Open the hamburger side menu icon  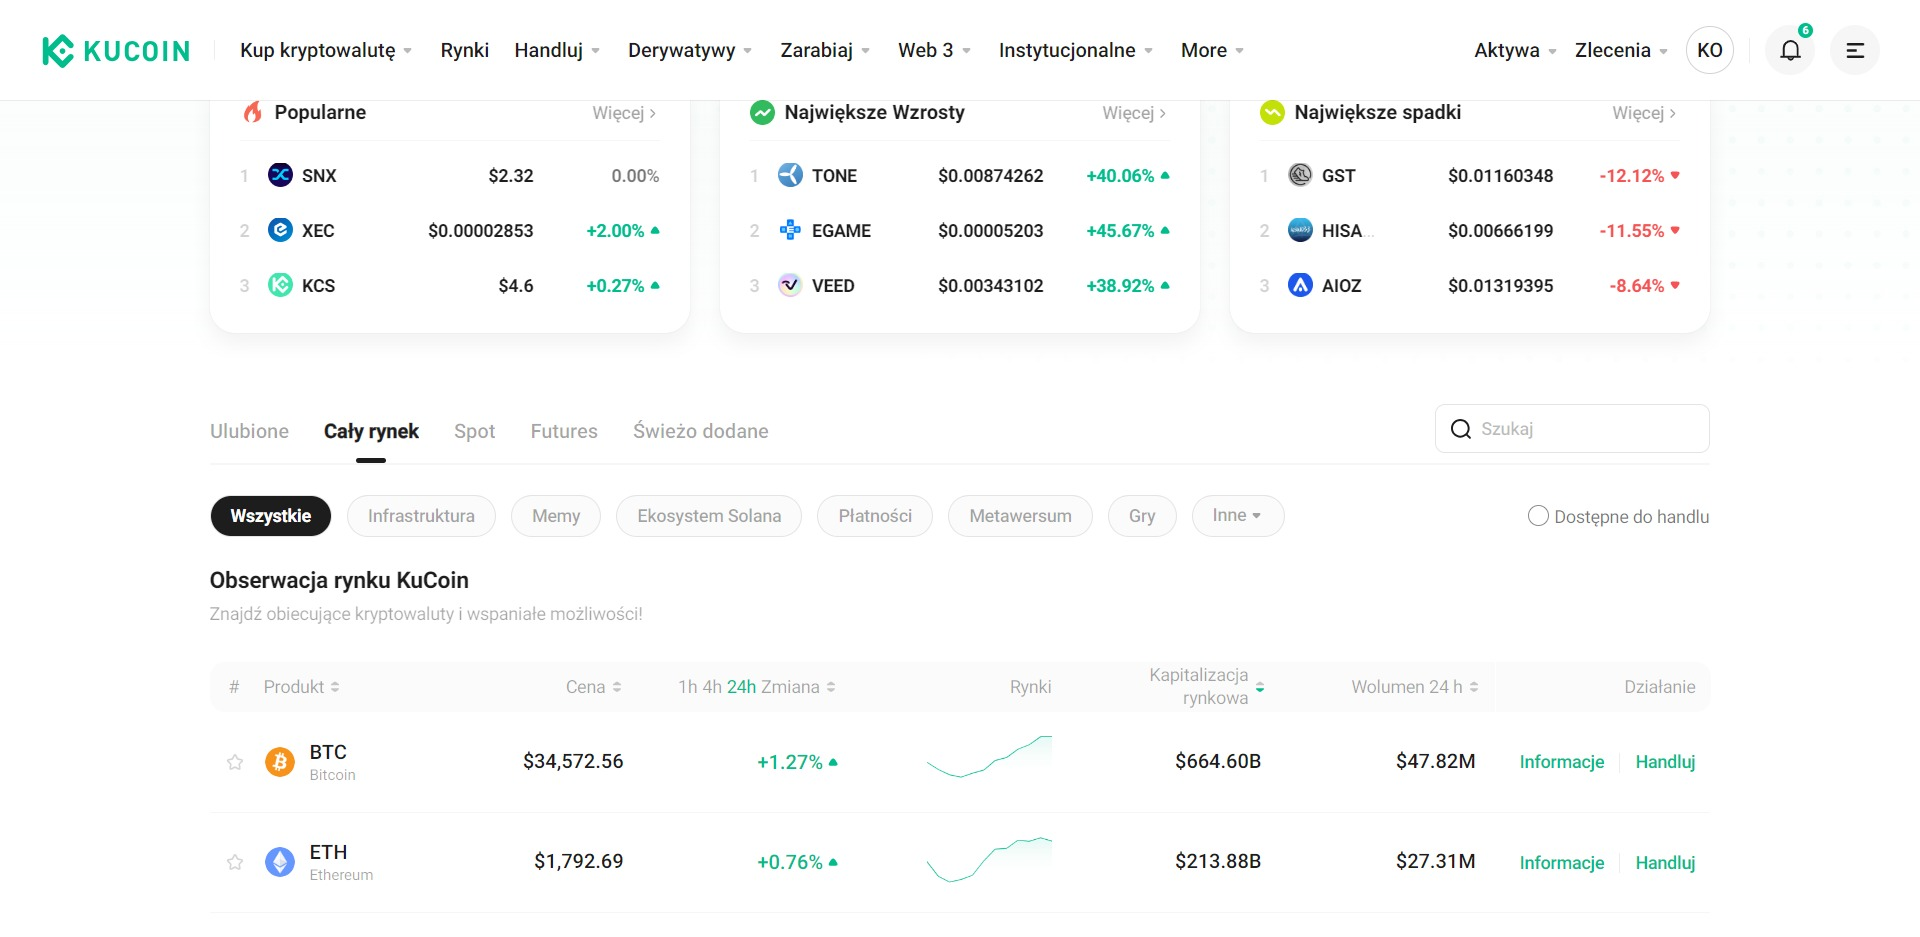1855,50
